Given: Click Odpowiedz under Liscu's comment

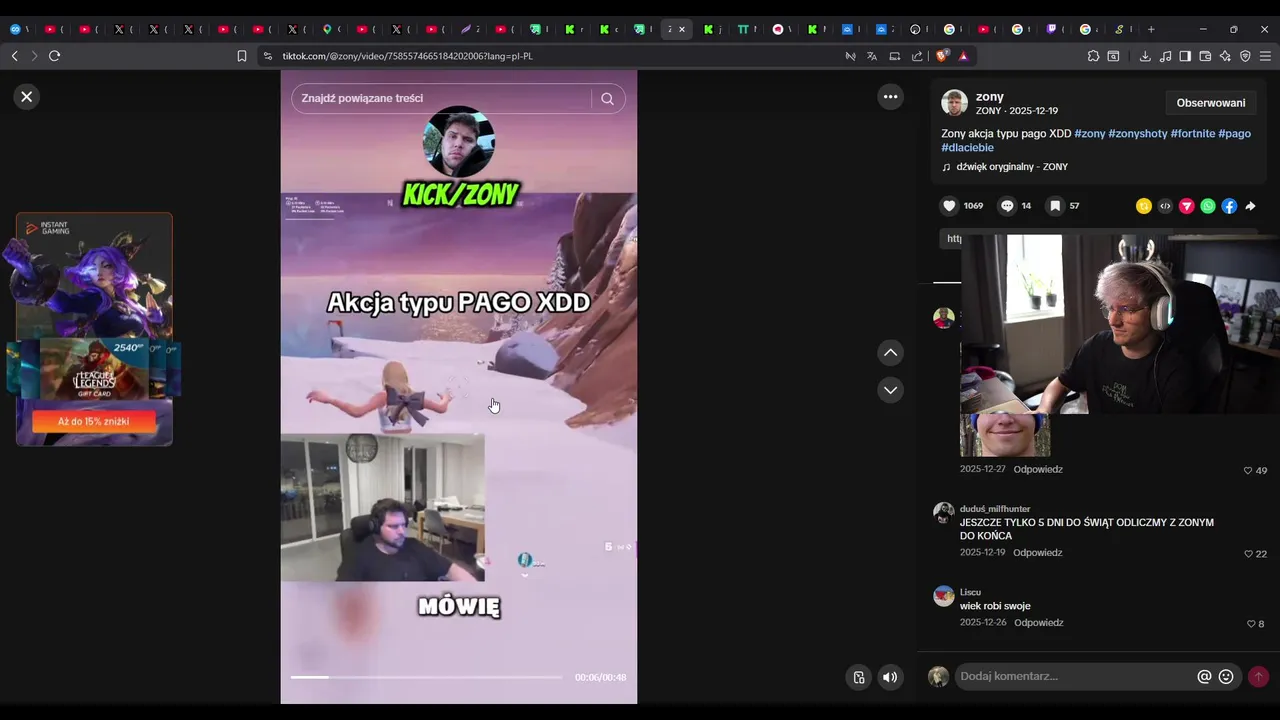Looking at the screenshot, I should [x=1038, y=623].
